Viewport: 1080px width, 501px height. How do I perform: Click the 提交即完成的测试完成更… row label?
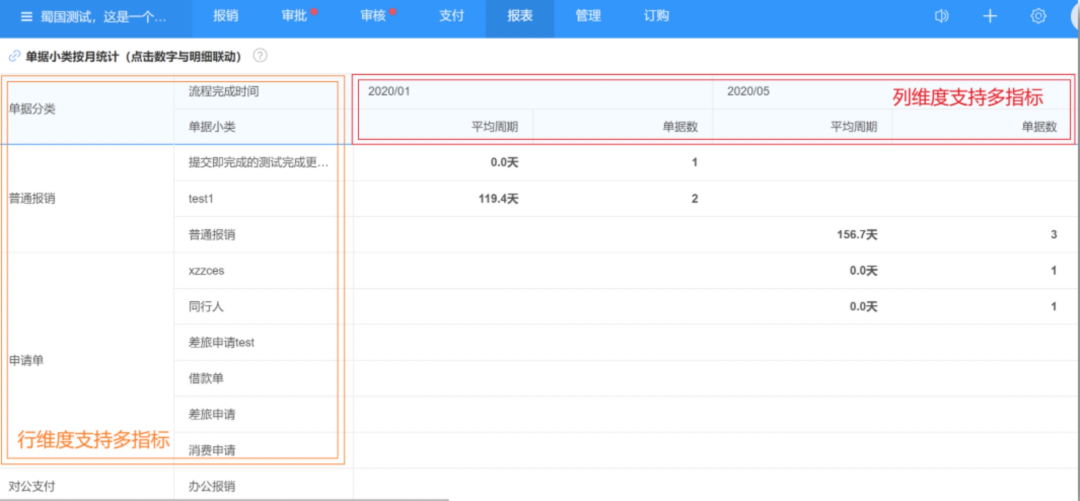[258, 163]
